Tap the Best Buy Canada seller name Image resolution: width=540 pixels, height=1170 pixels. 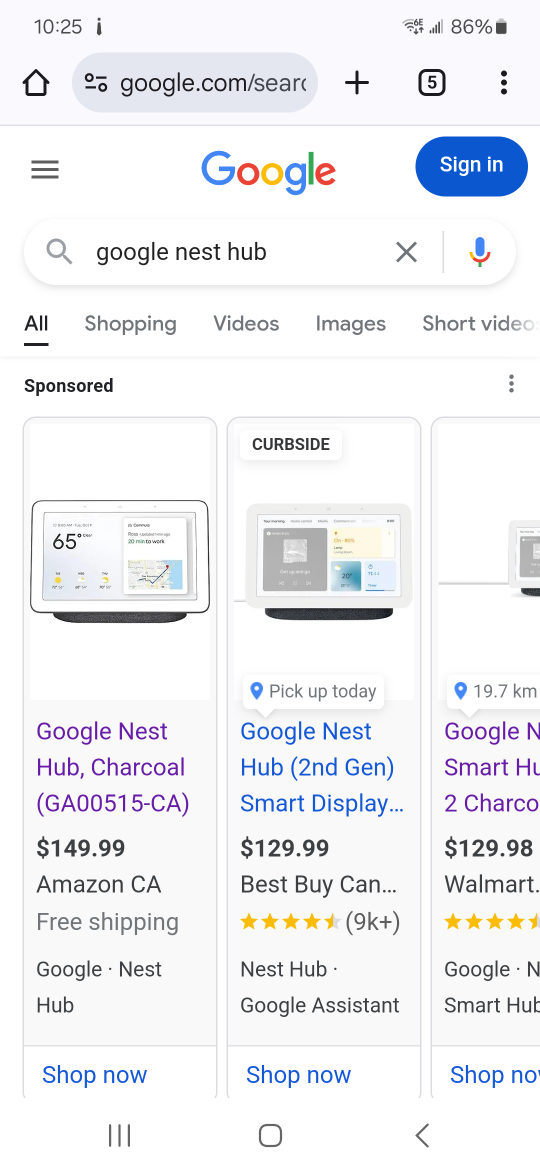point(319,885)
